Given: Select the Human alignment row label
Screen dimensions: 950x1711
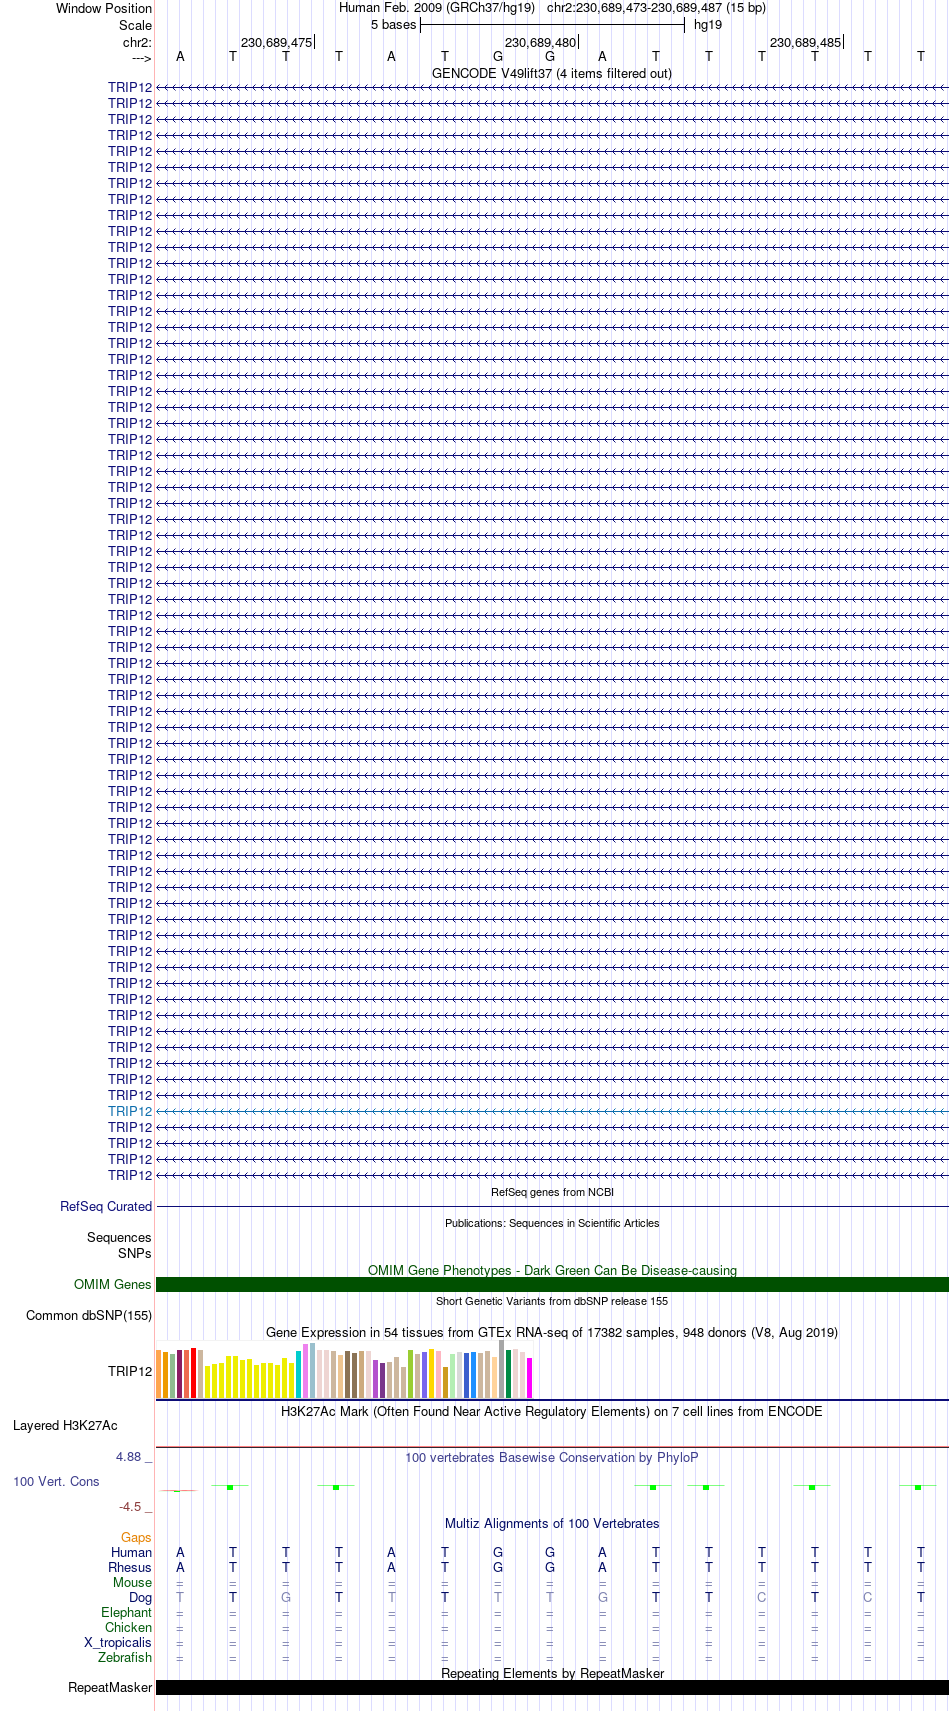Looking at the screenshot, I should [132, 1552].
